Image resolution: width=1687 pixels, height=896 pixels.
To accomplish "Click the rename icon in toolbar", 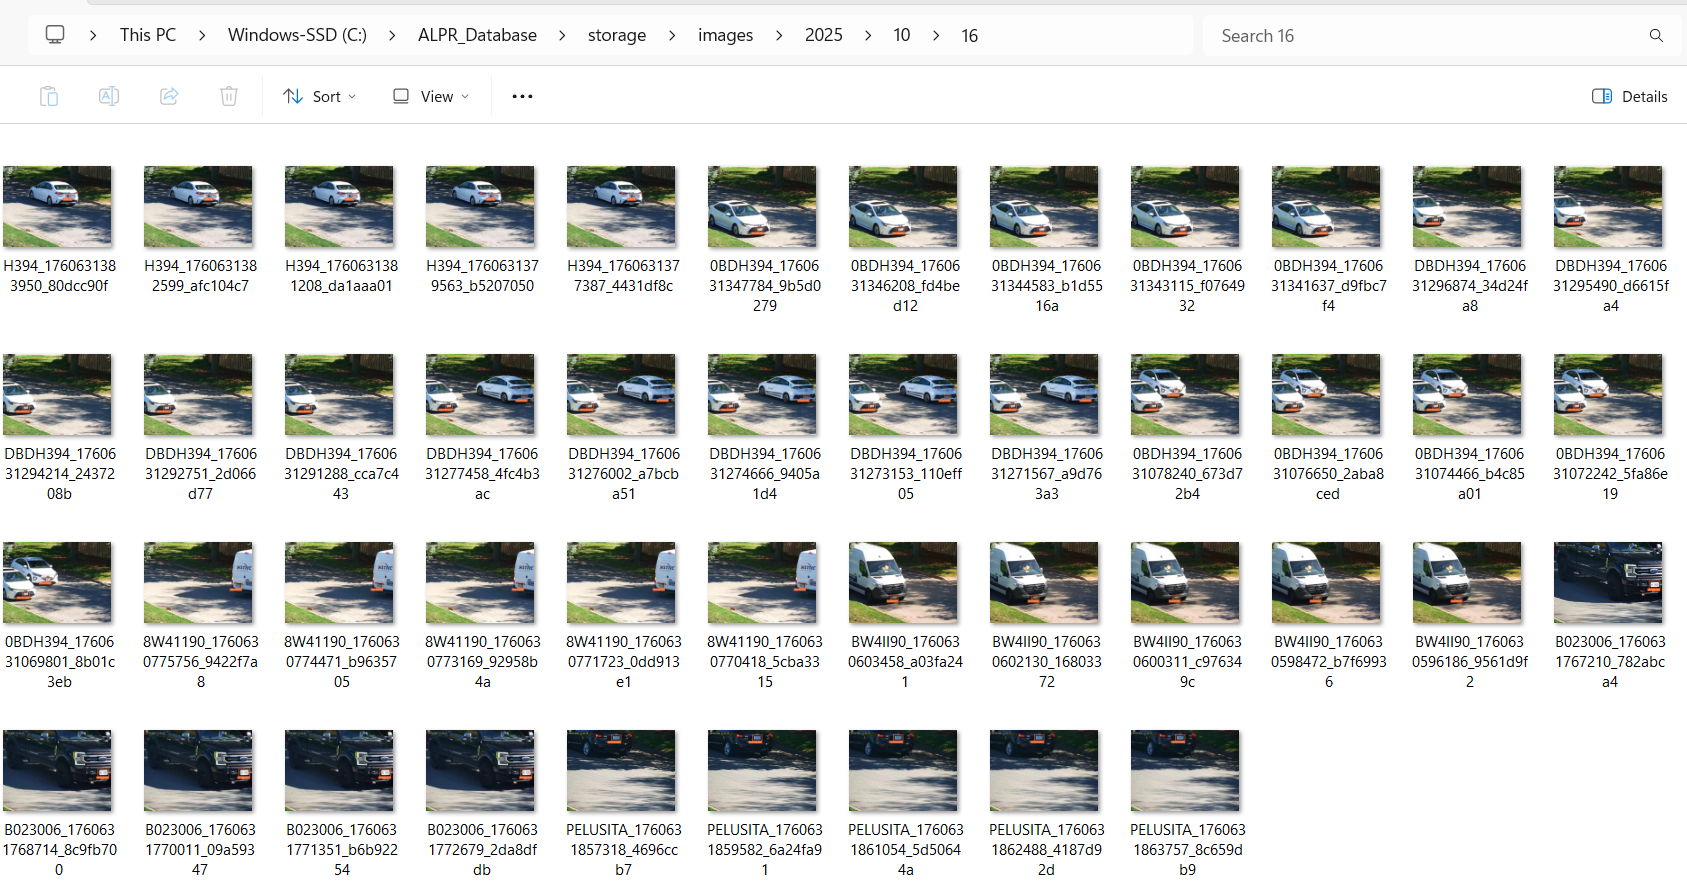I will (x=109, y=96).
